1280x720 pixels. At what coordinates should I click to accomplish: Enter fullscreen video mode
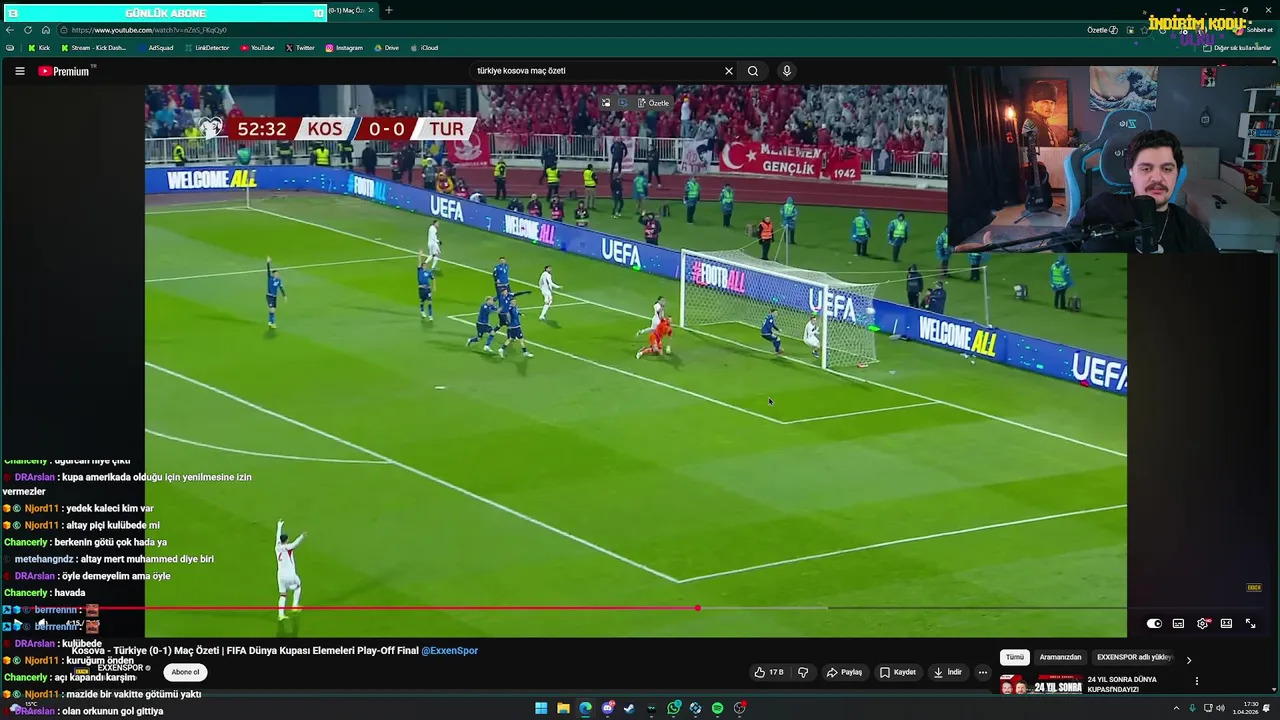click(x=1250, y=623)
